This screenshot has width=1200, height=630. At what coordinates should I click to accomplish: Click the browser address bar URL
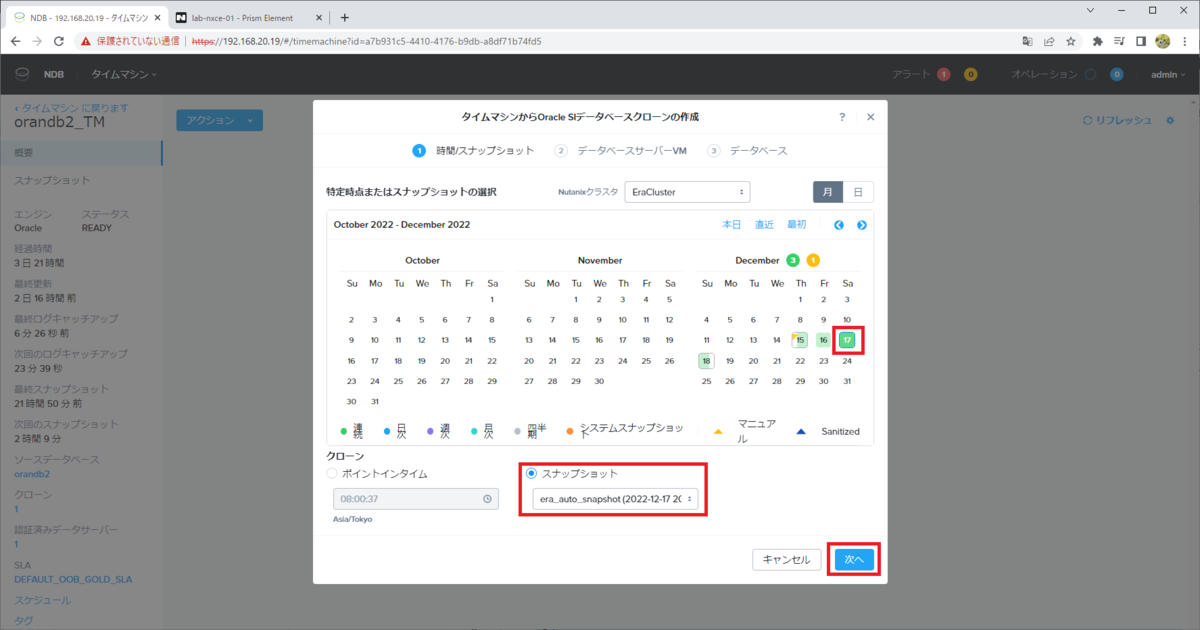tap(366, 42)
